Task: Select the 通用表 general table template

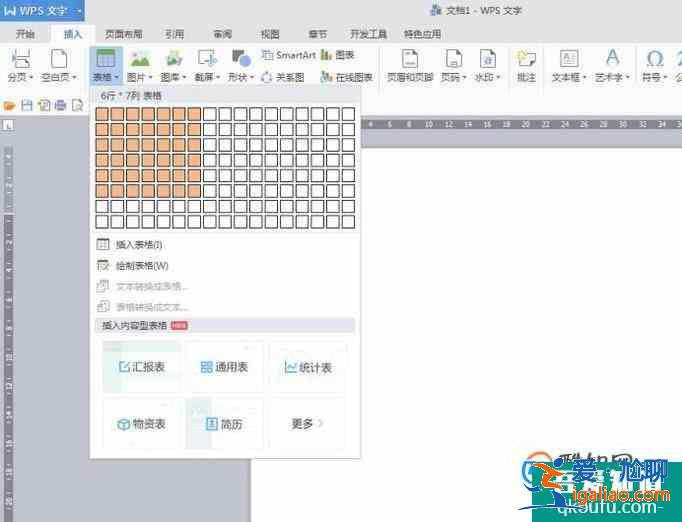Action: [x=224, y=367]
